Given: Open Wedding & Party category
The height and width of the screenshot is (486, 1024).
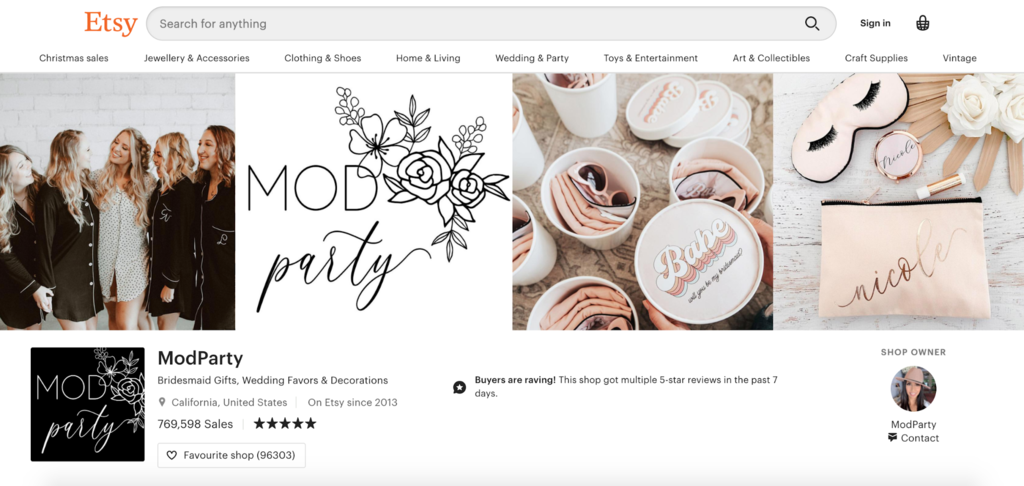Looking at the screenshot, I should (532, 58).
